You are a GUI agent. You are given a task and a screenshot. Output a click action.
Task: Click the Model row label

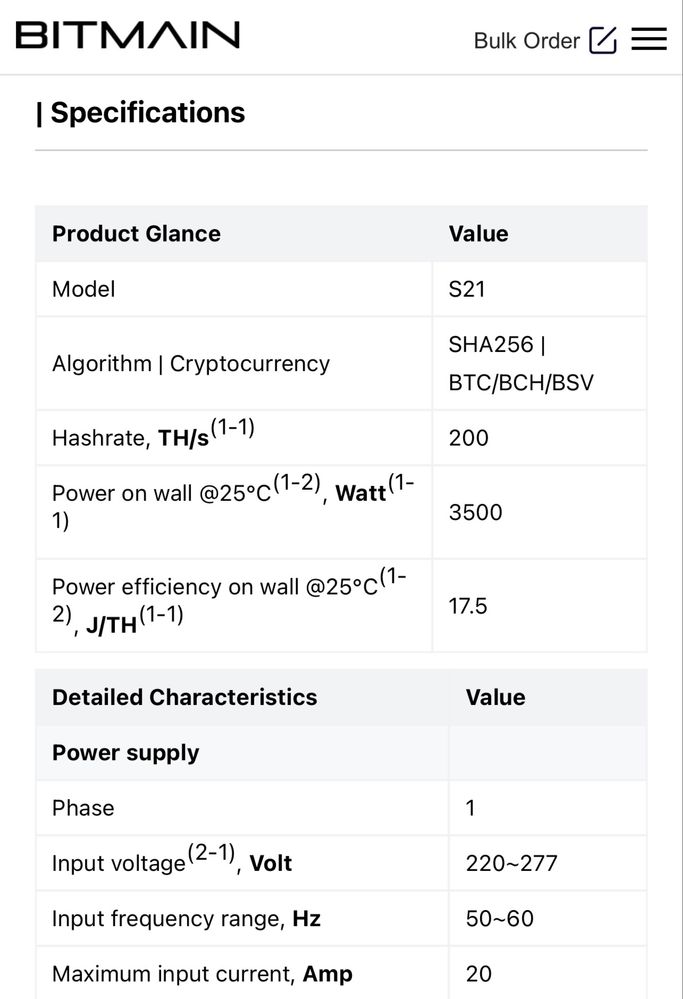[84, 289]
